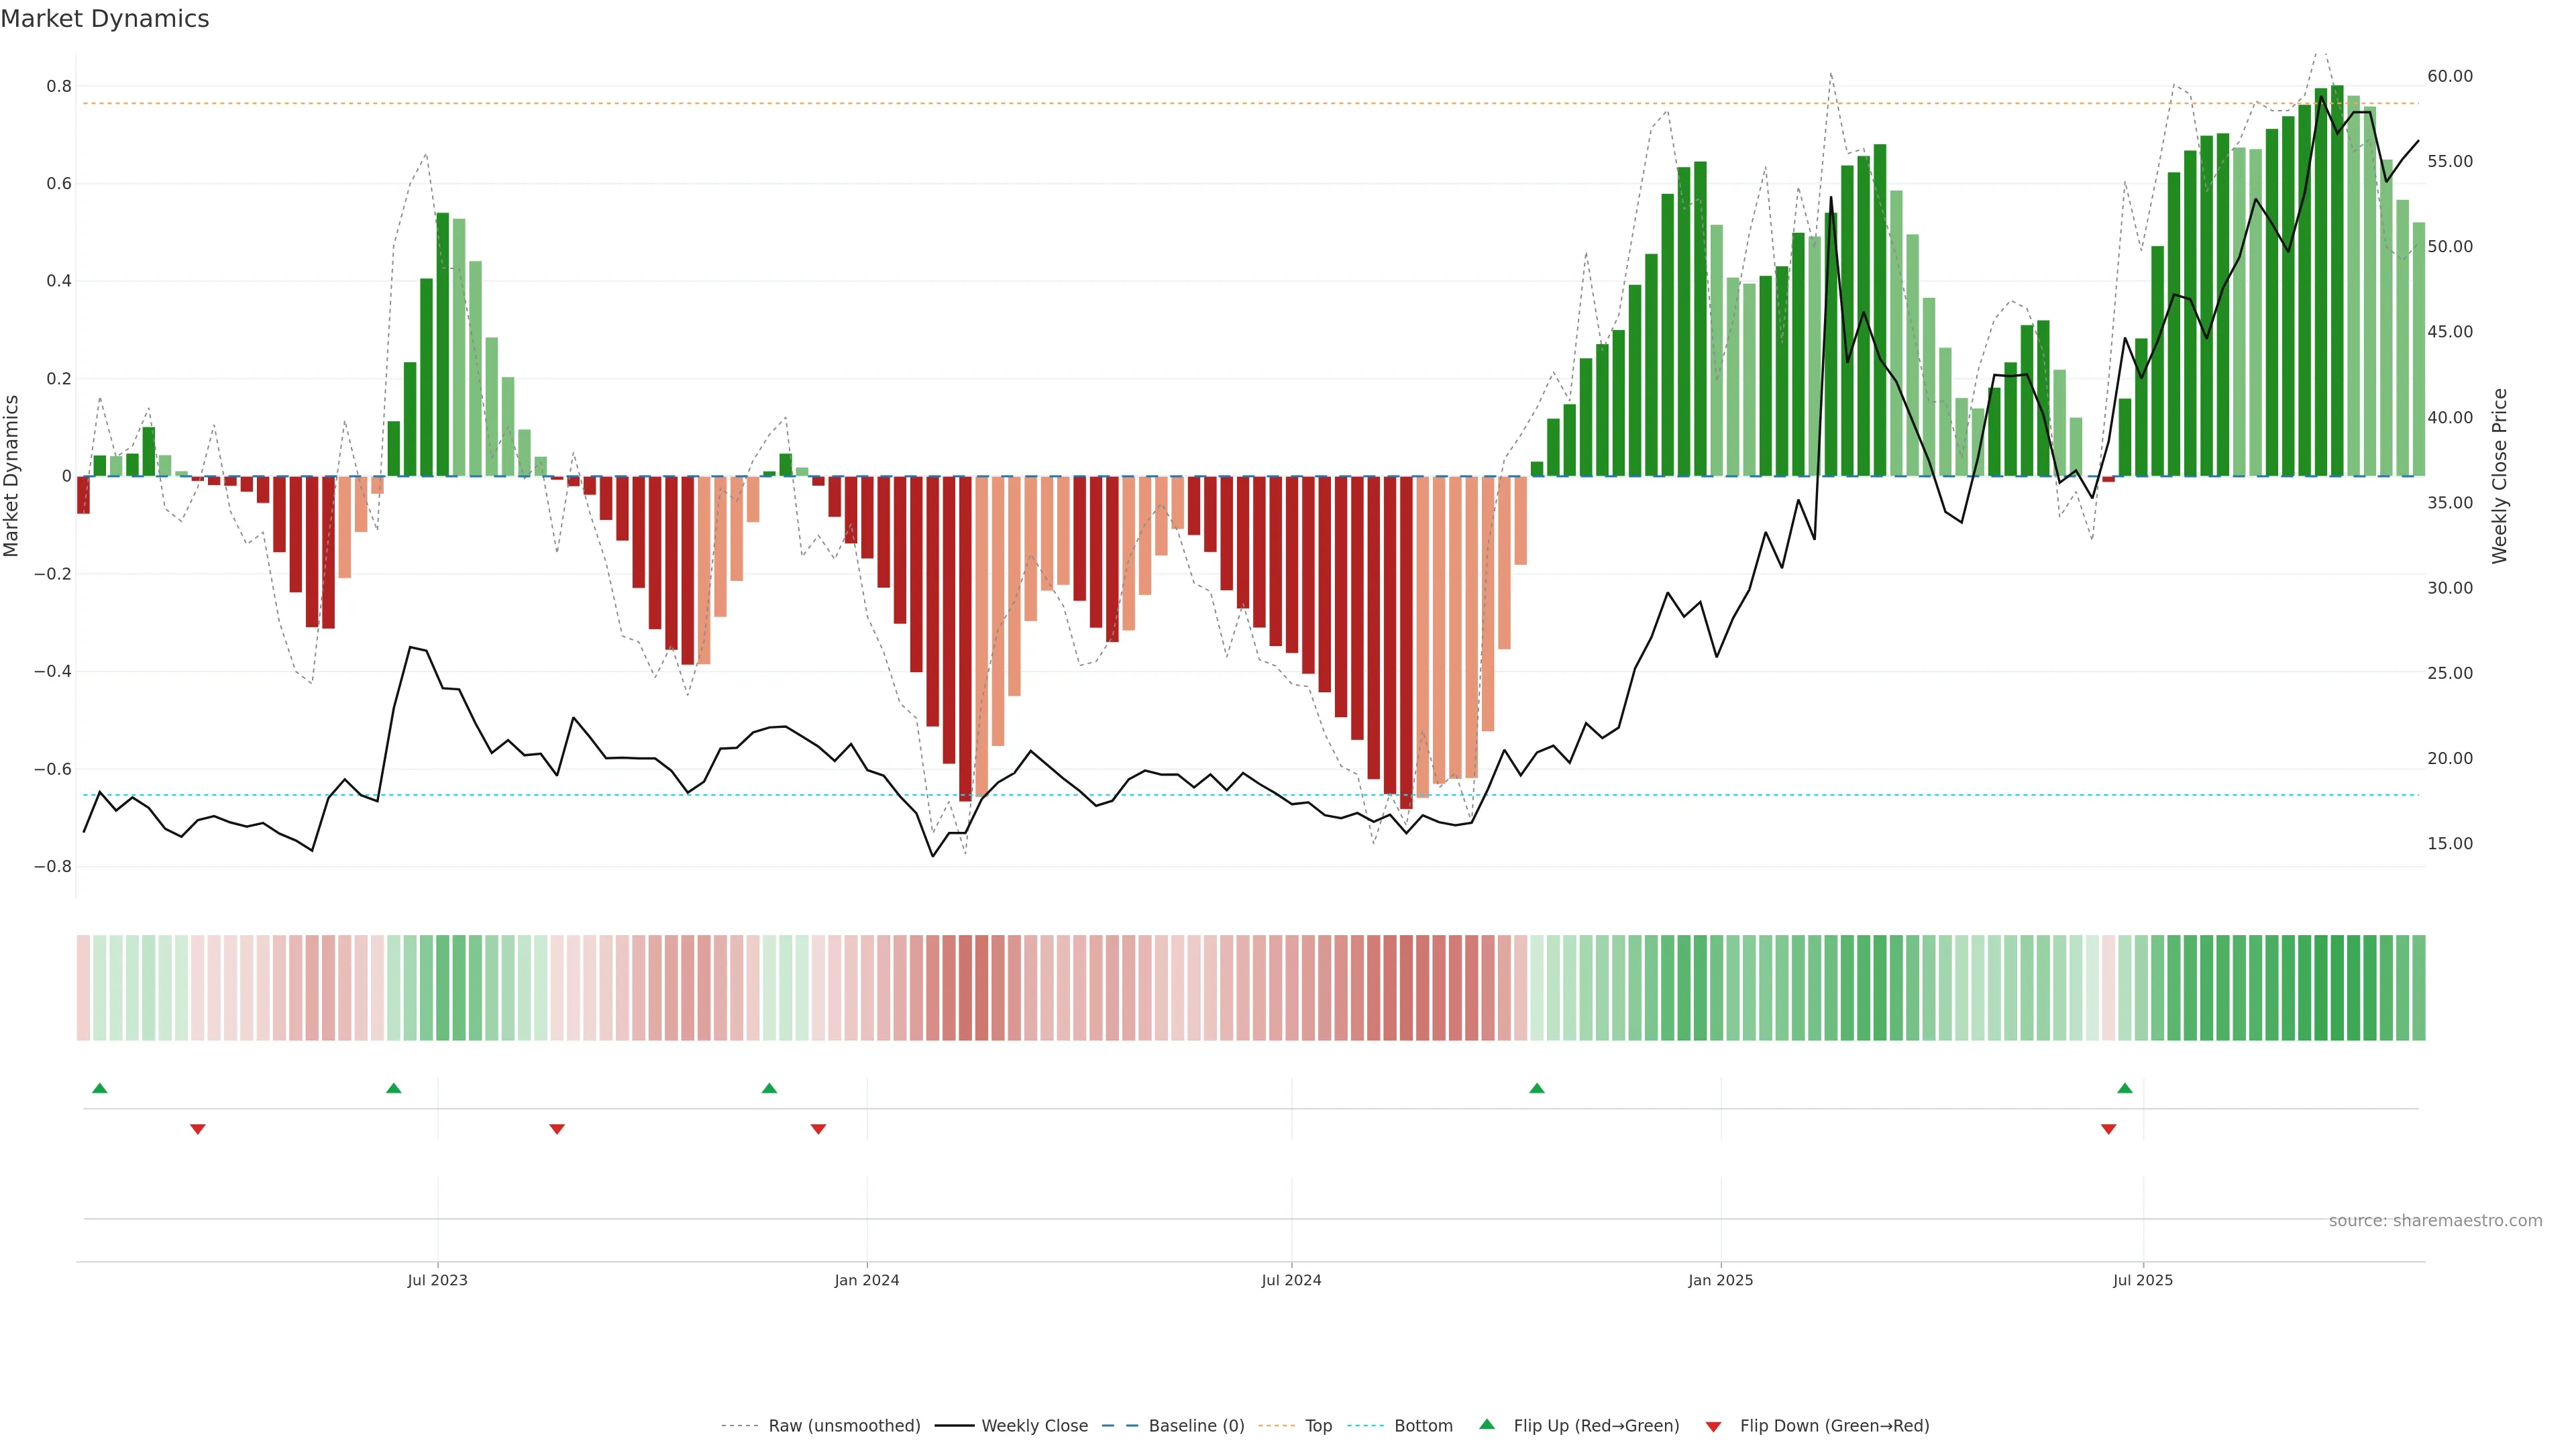Toggle the Weekly Close legend entry
The width and height of the screenshot is (2576, 1449).
pos(1034,1426)
